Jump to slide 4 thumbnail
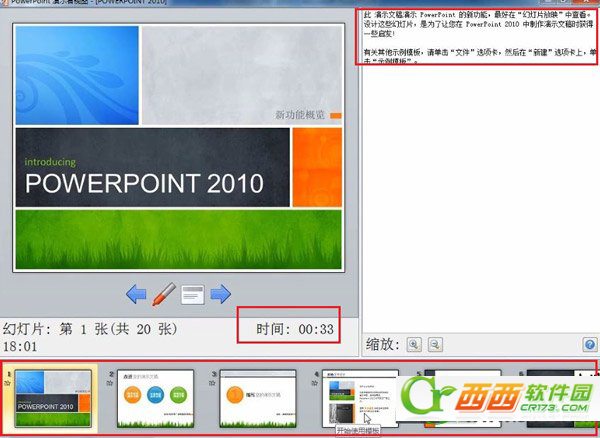 coord(360,398)
